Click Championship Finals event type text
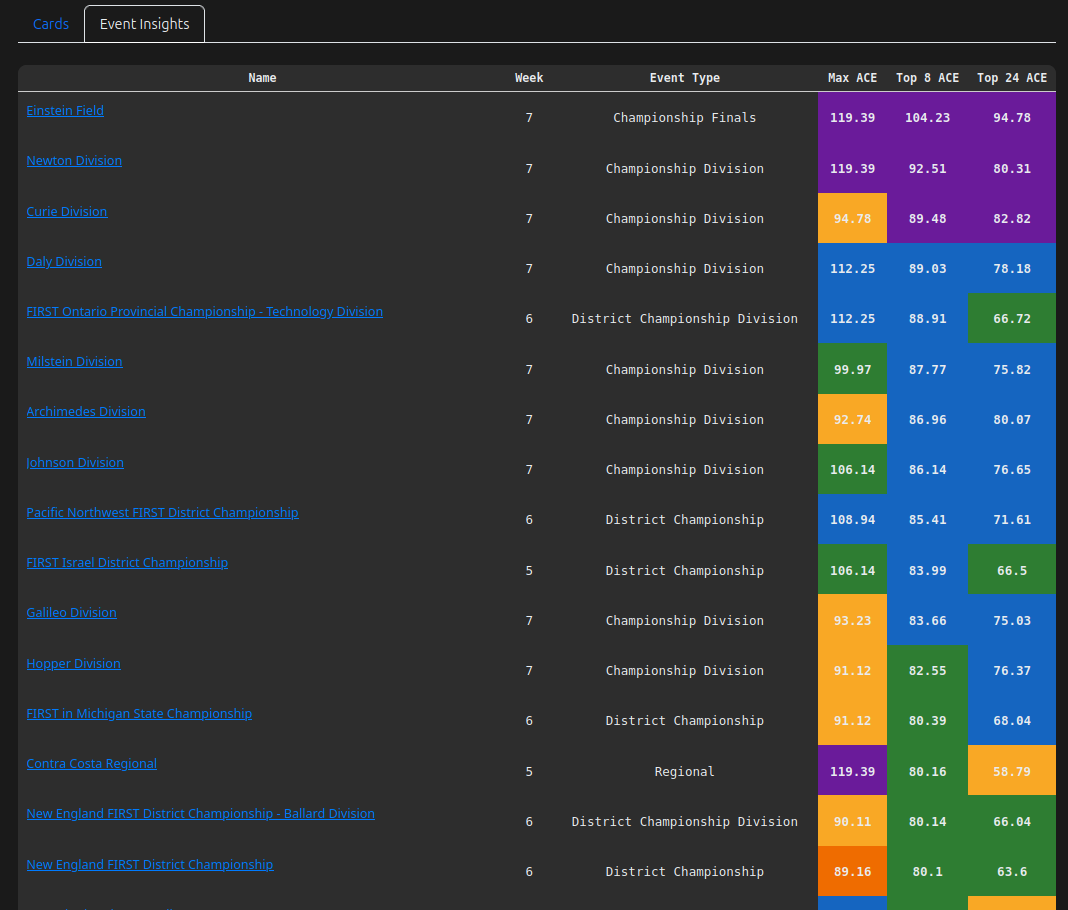 [x=685, y=117]
